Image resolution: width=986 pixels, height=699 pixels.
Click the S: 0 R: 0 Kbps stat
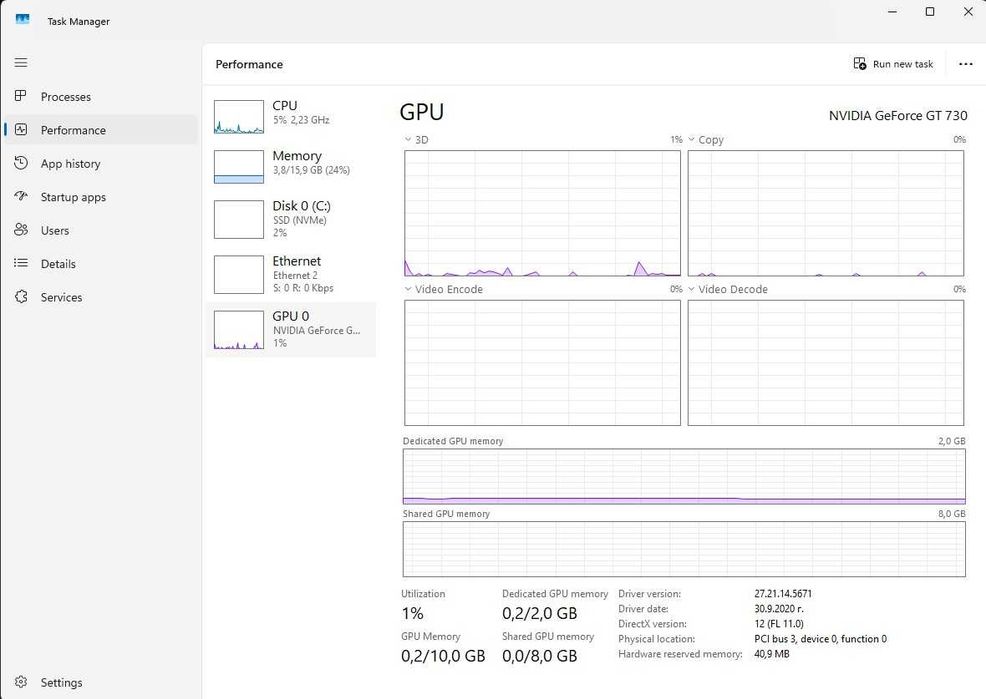point(303,288)
